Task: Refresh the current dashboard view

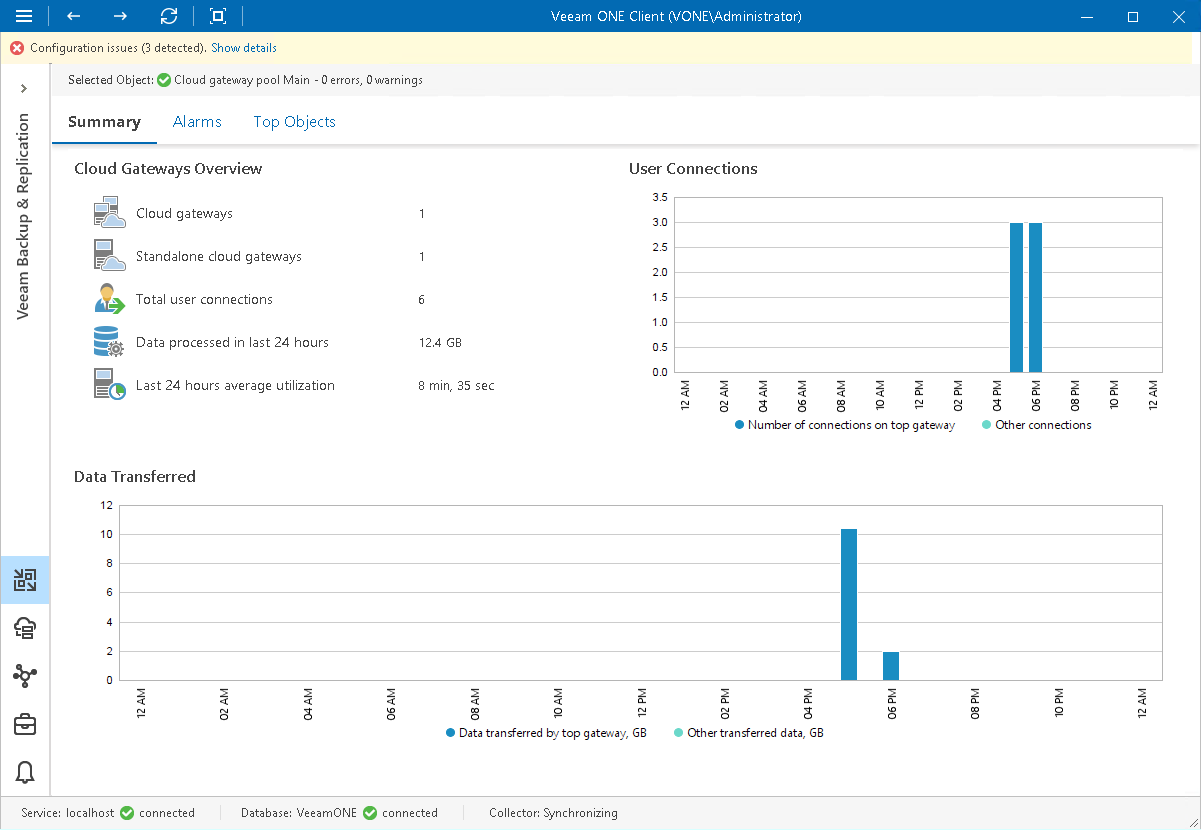Action: click(168, 16)
